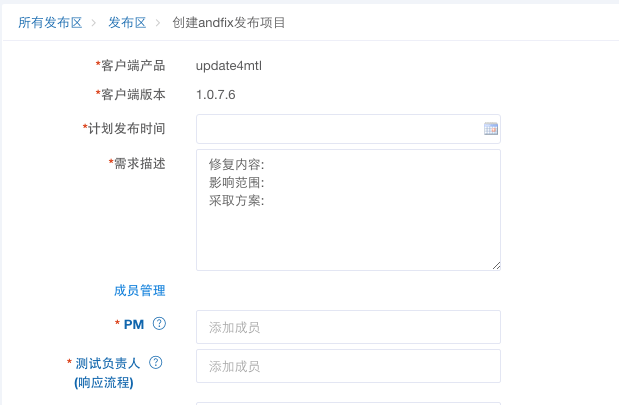
Task: Focus the 计划发布时间 date field
Action: tap(340, 129)
